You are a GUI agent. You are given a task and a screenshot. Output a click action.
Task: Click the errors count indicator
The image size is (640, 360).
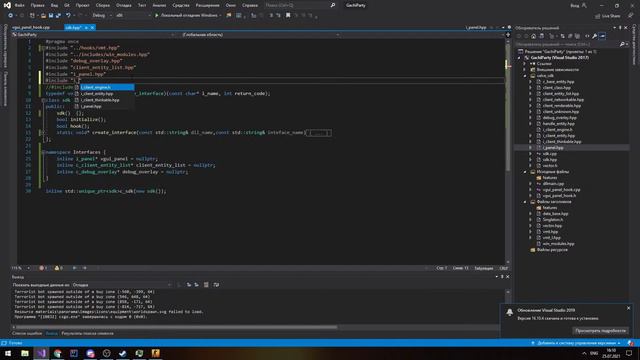coord(43,268)
